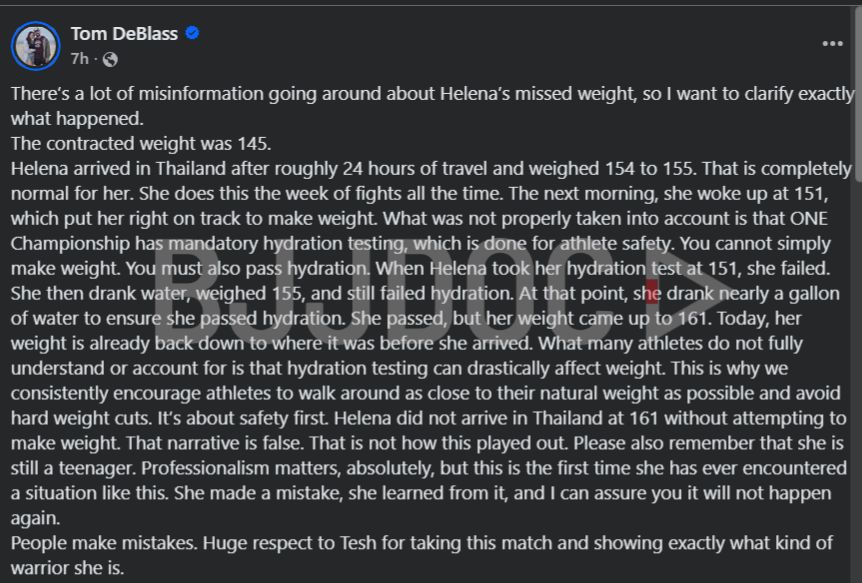Screen dimensions: 862x583
Task: Open Tom DeBlass's profile picture
Action: [36, 45]
